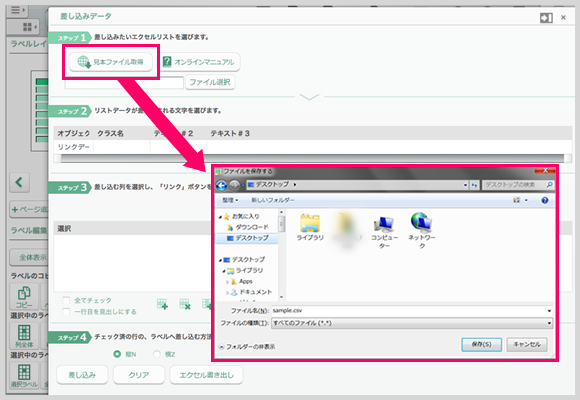This screenshot has width=580, height=400.
Task: Select the 縦N radio button
Action: click(x=117, y=354)
